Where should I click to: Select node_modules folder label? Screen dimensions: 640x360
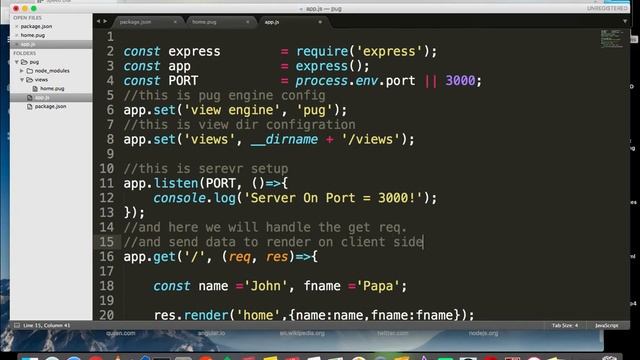coord(52,71)
